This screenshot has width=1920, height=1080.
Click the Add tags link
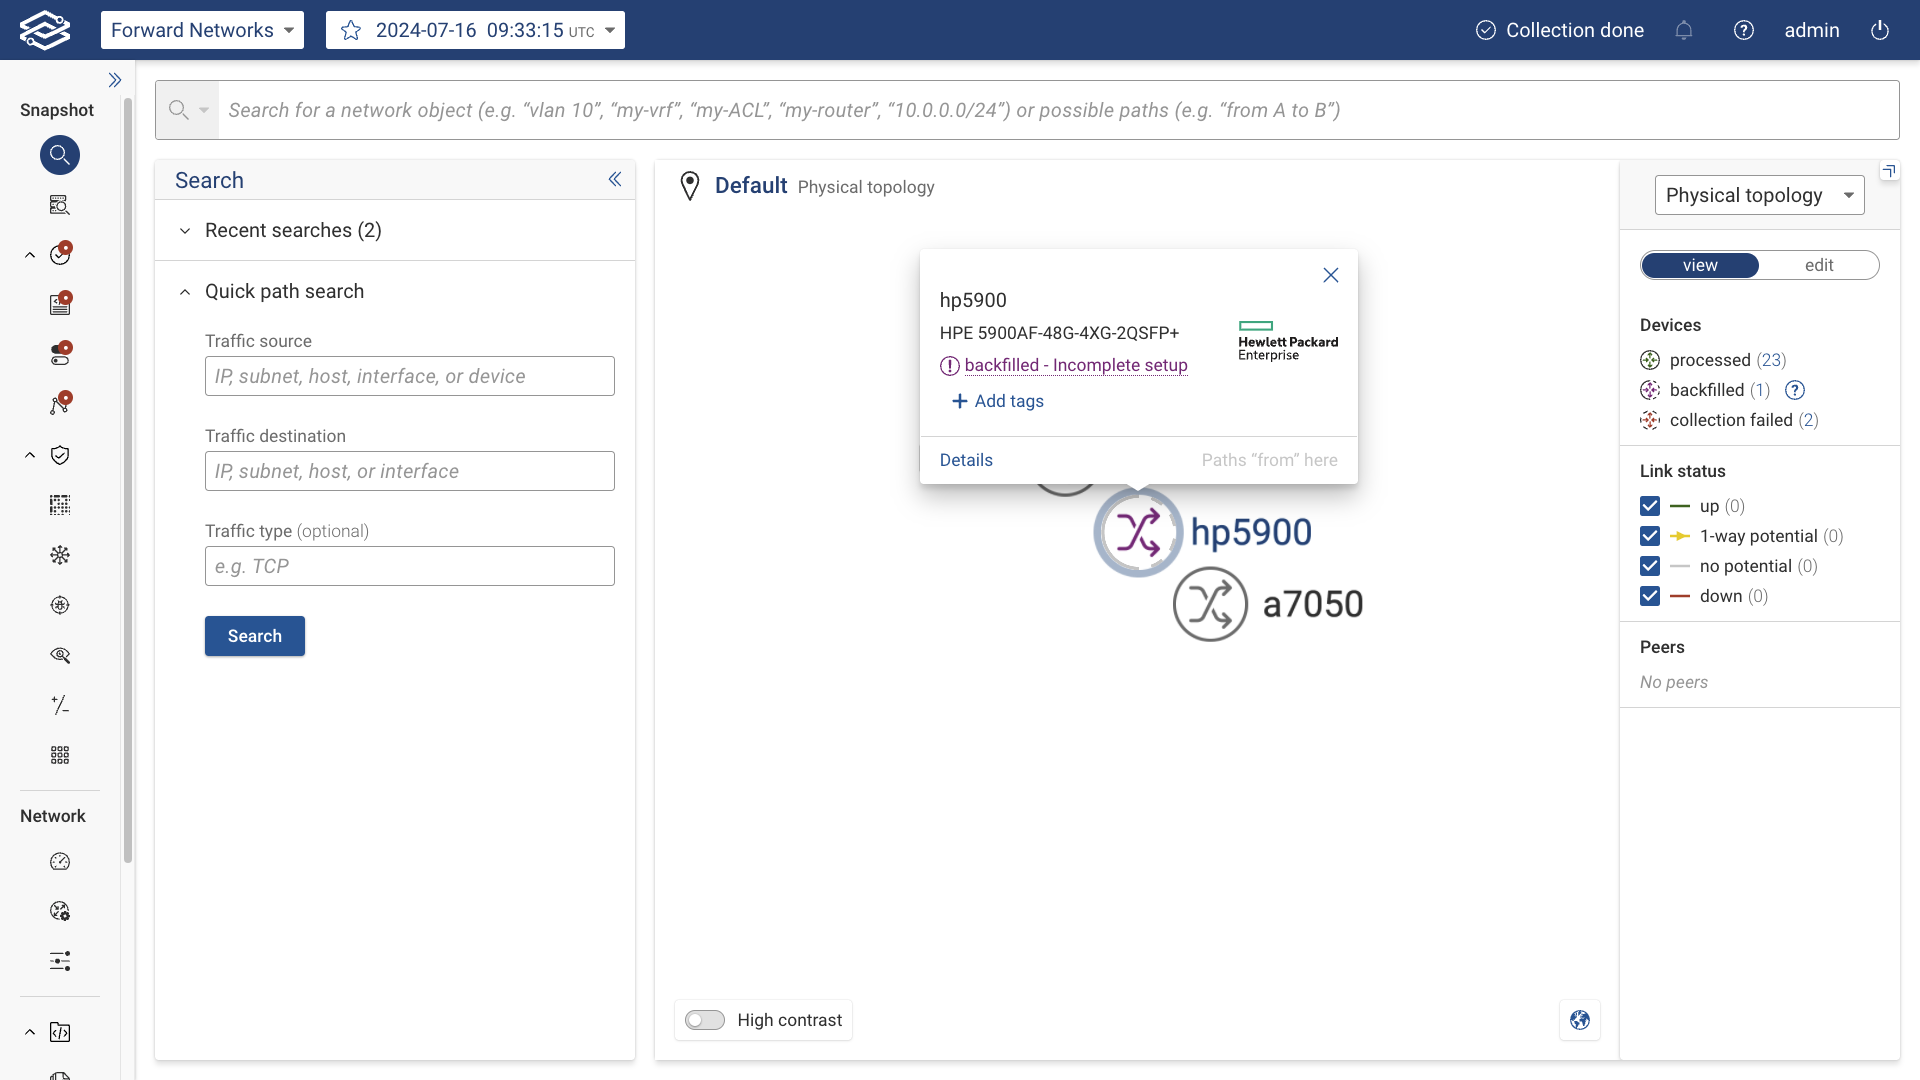pos(997,401)
